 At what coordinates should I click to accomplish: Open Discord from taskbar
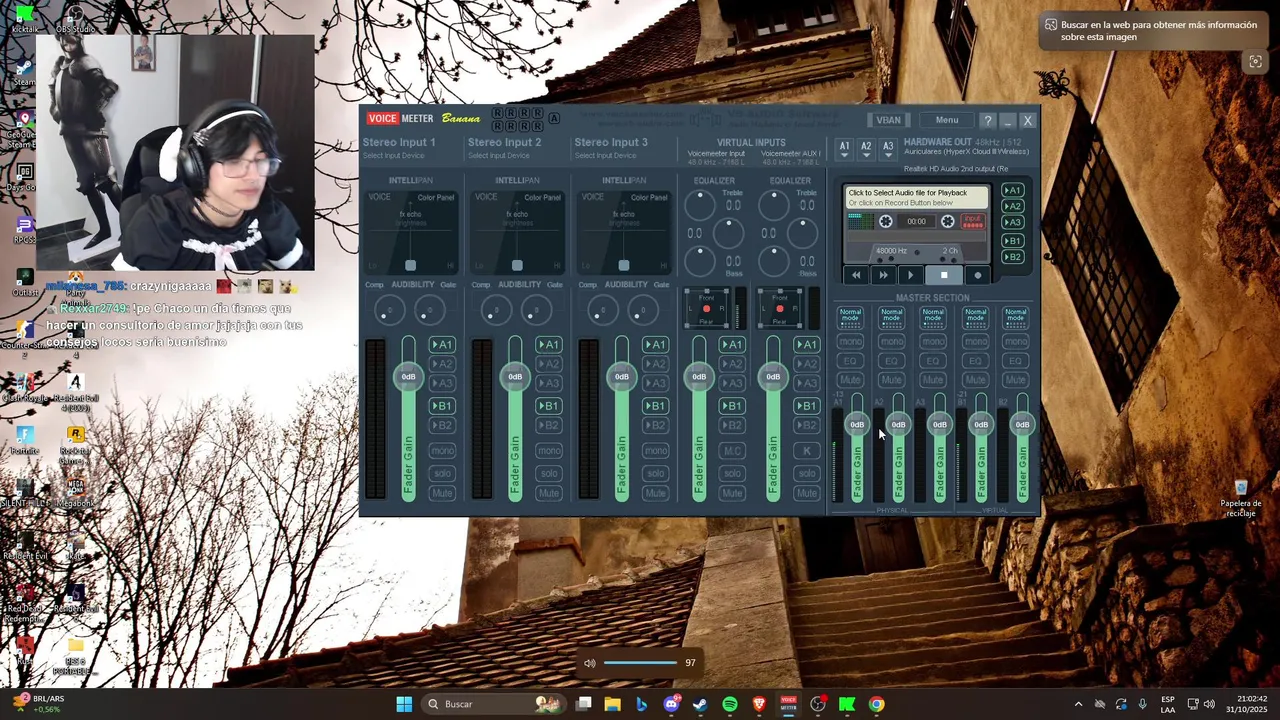(x=671, y=704)
